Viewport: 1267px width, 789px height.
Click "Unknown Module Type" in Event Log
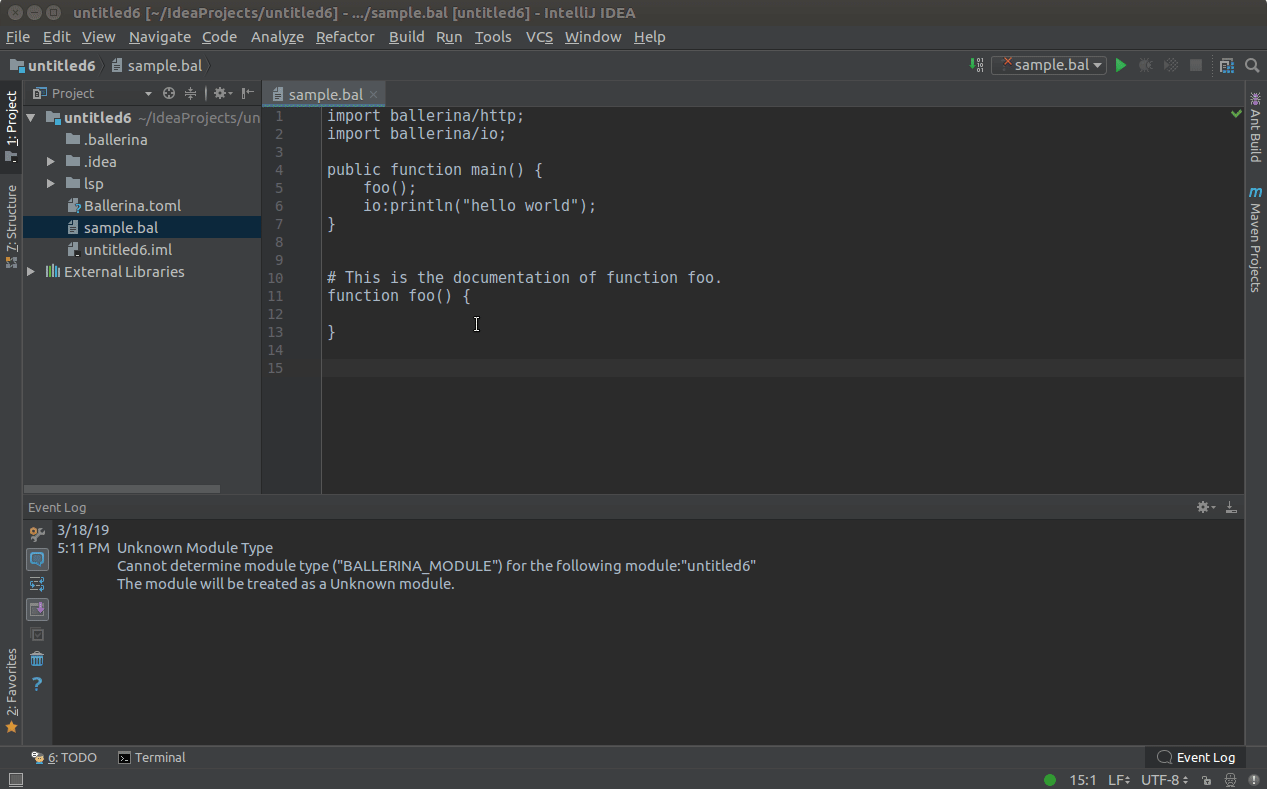pyautogui.click(x=195, y=548)
